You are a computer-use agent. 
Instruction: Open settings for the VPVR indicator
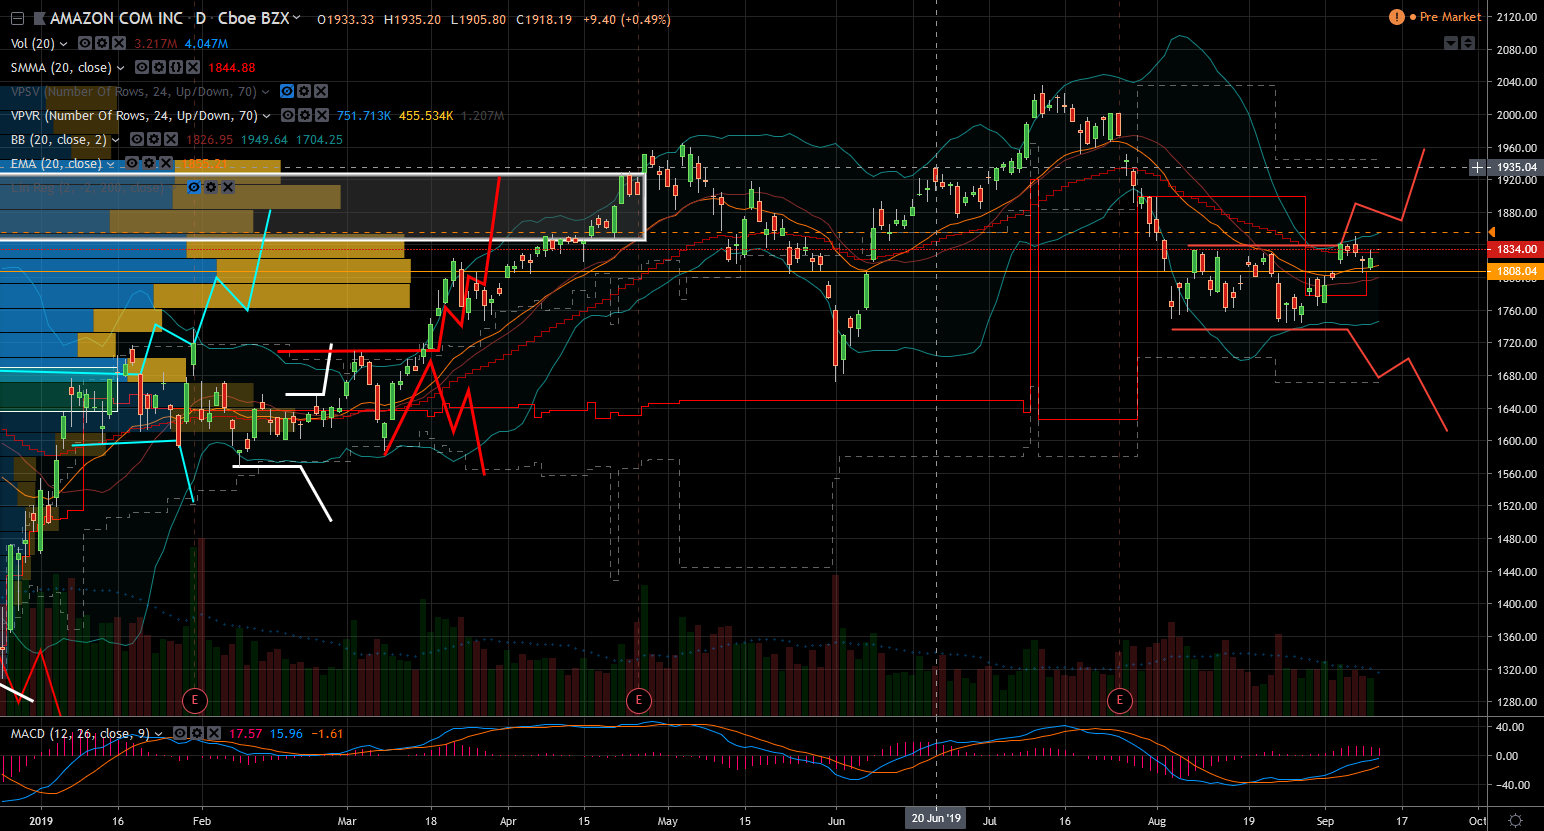[x=305, y=116]
